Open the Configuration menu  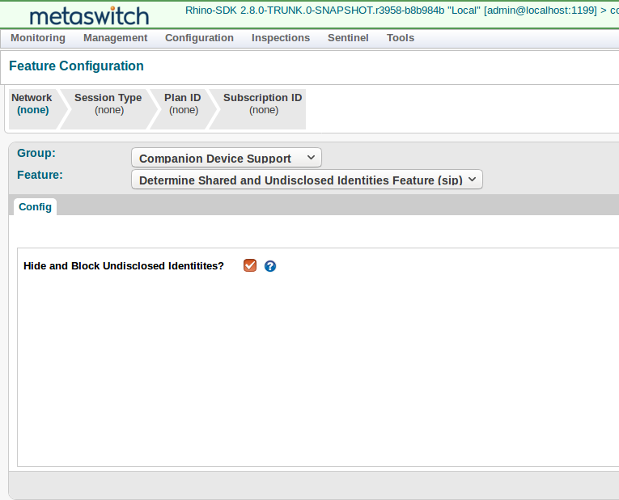[199, 38]
